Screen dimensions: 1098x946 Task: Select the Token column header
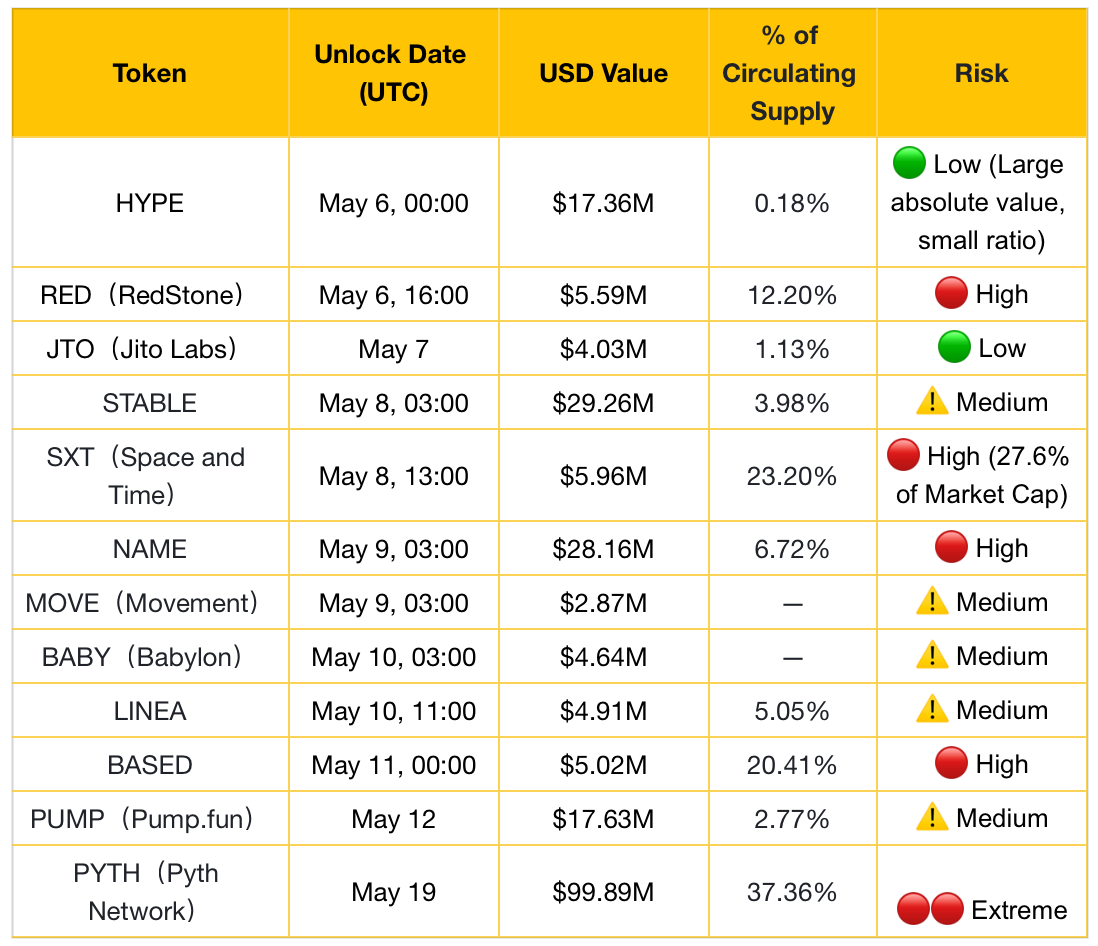click(150, 73)
